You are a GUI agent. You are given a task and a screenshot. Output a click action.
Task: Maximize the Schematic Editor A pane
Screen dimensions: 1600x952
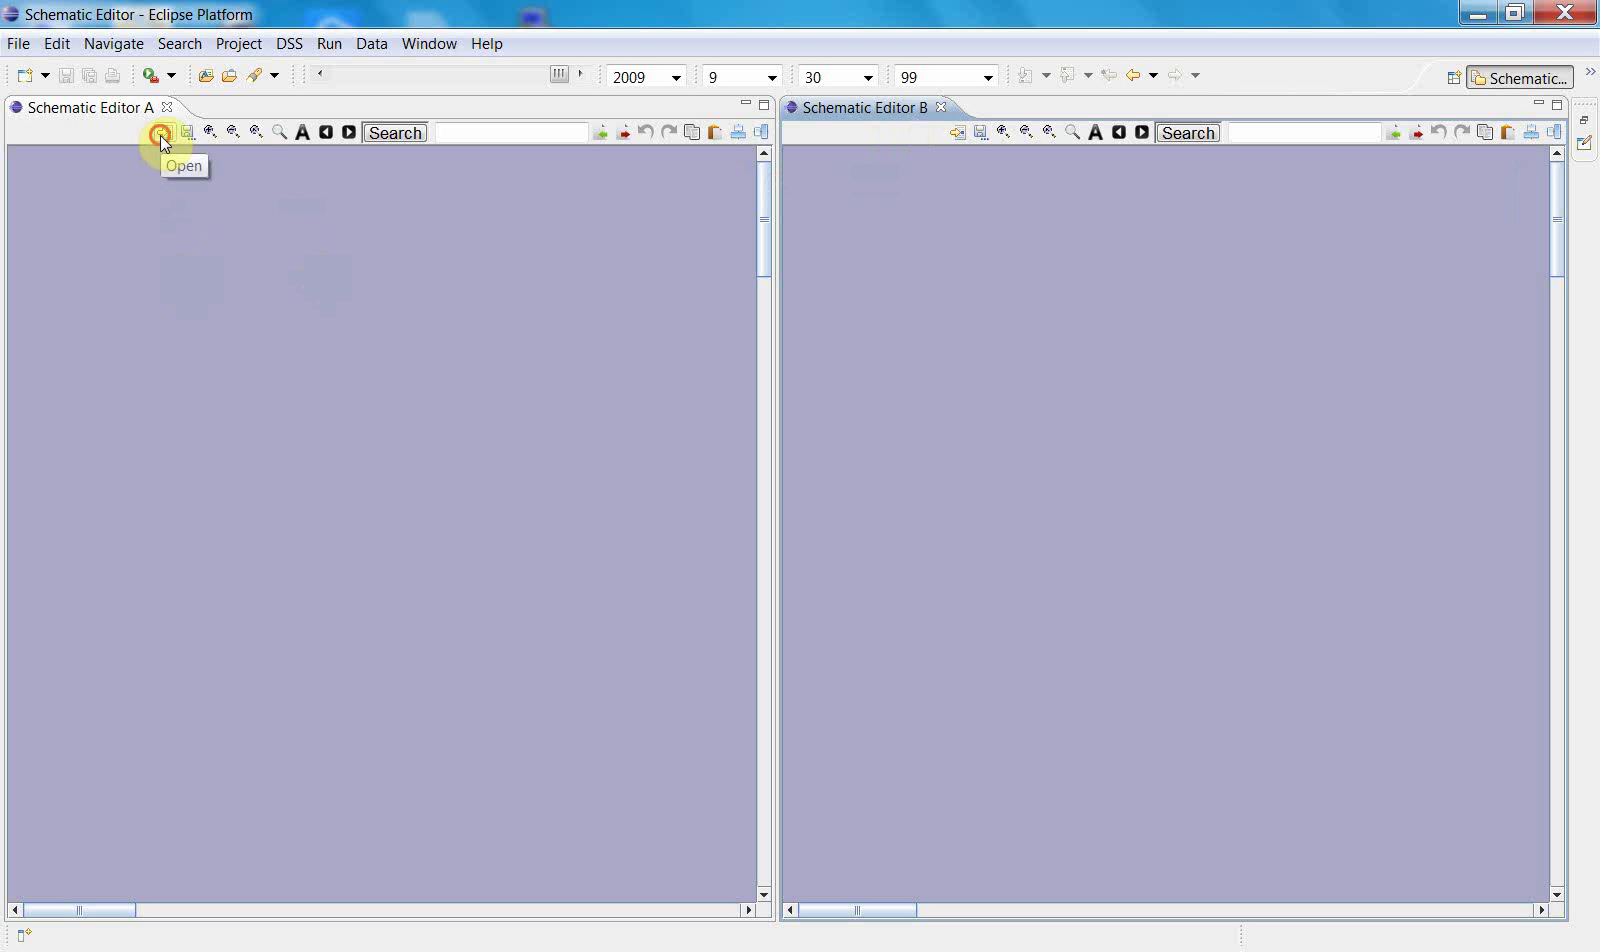(x=764, y=105)
